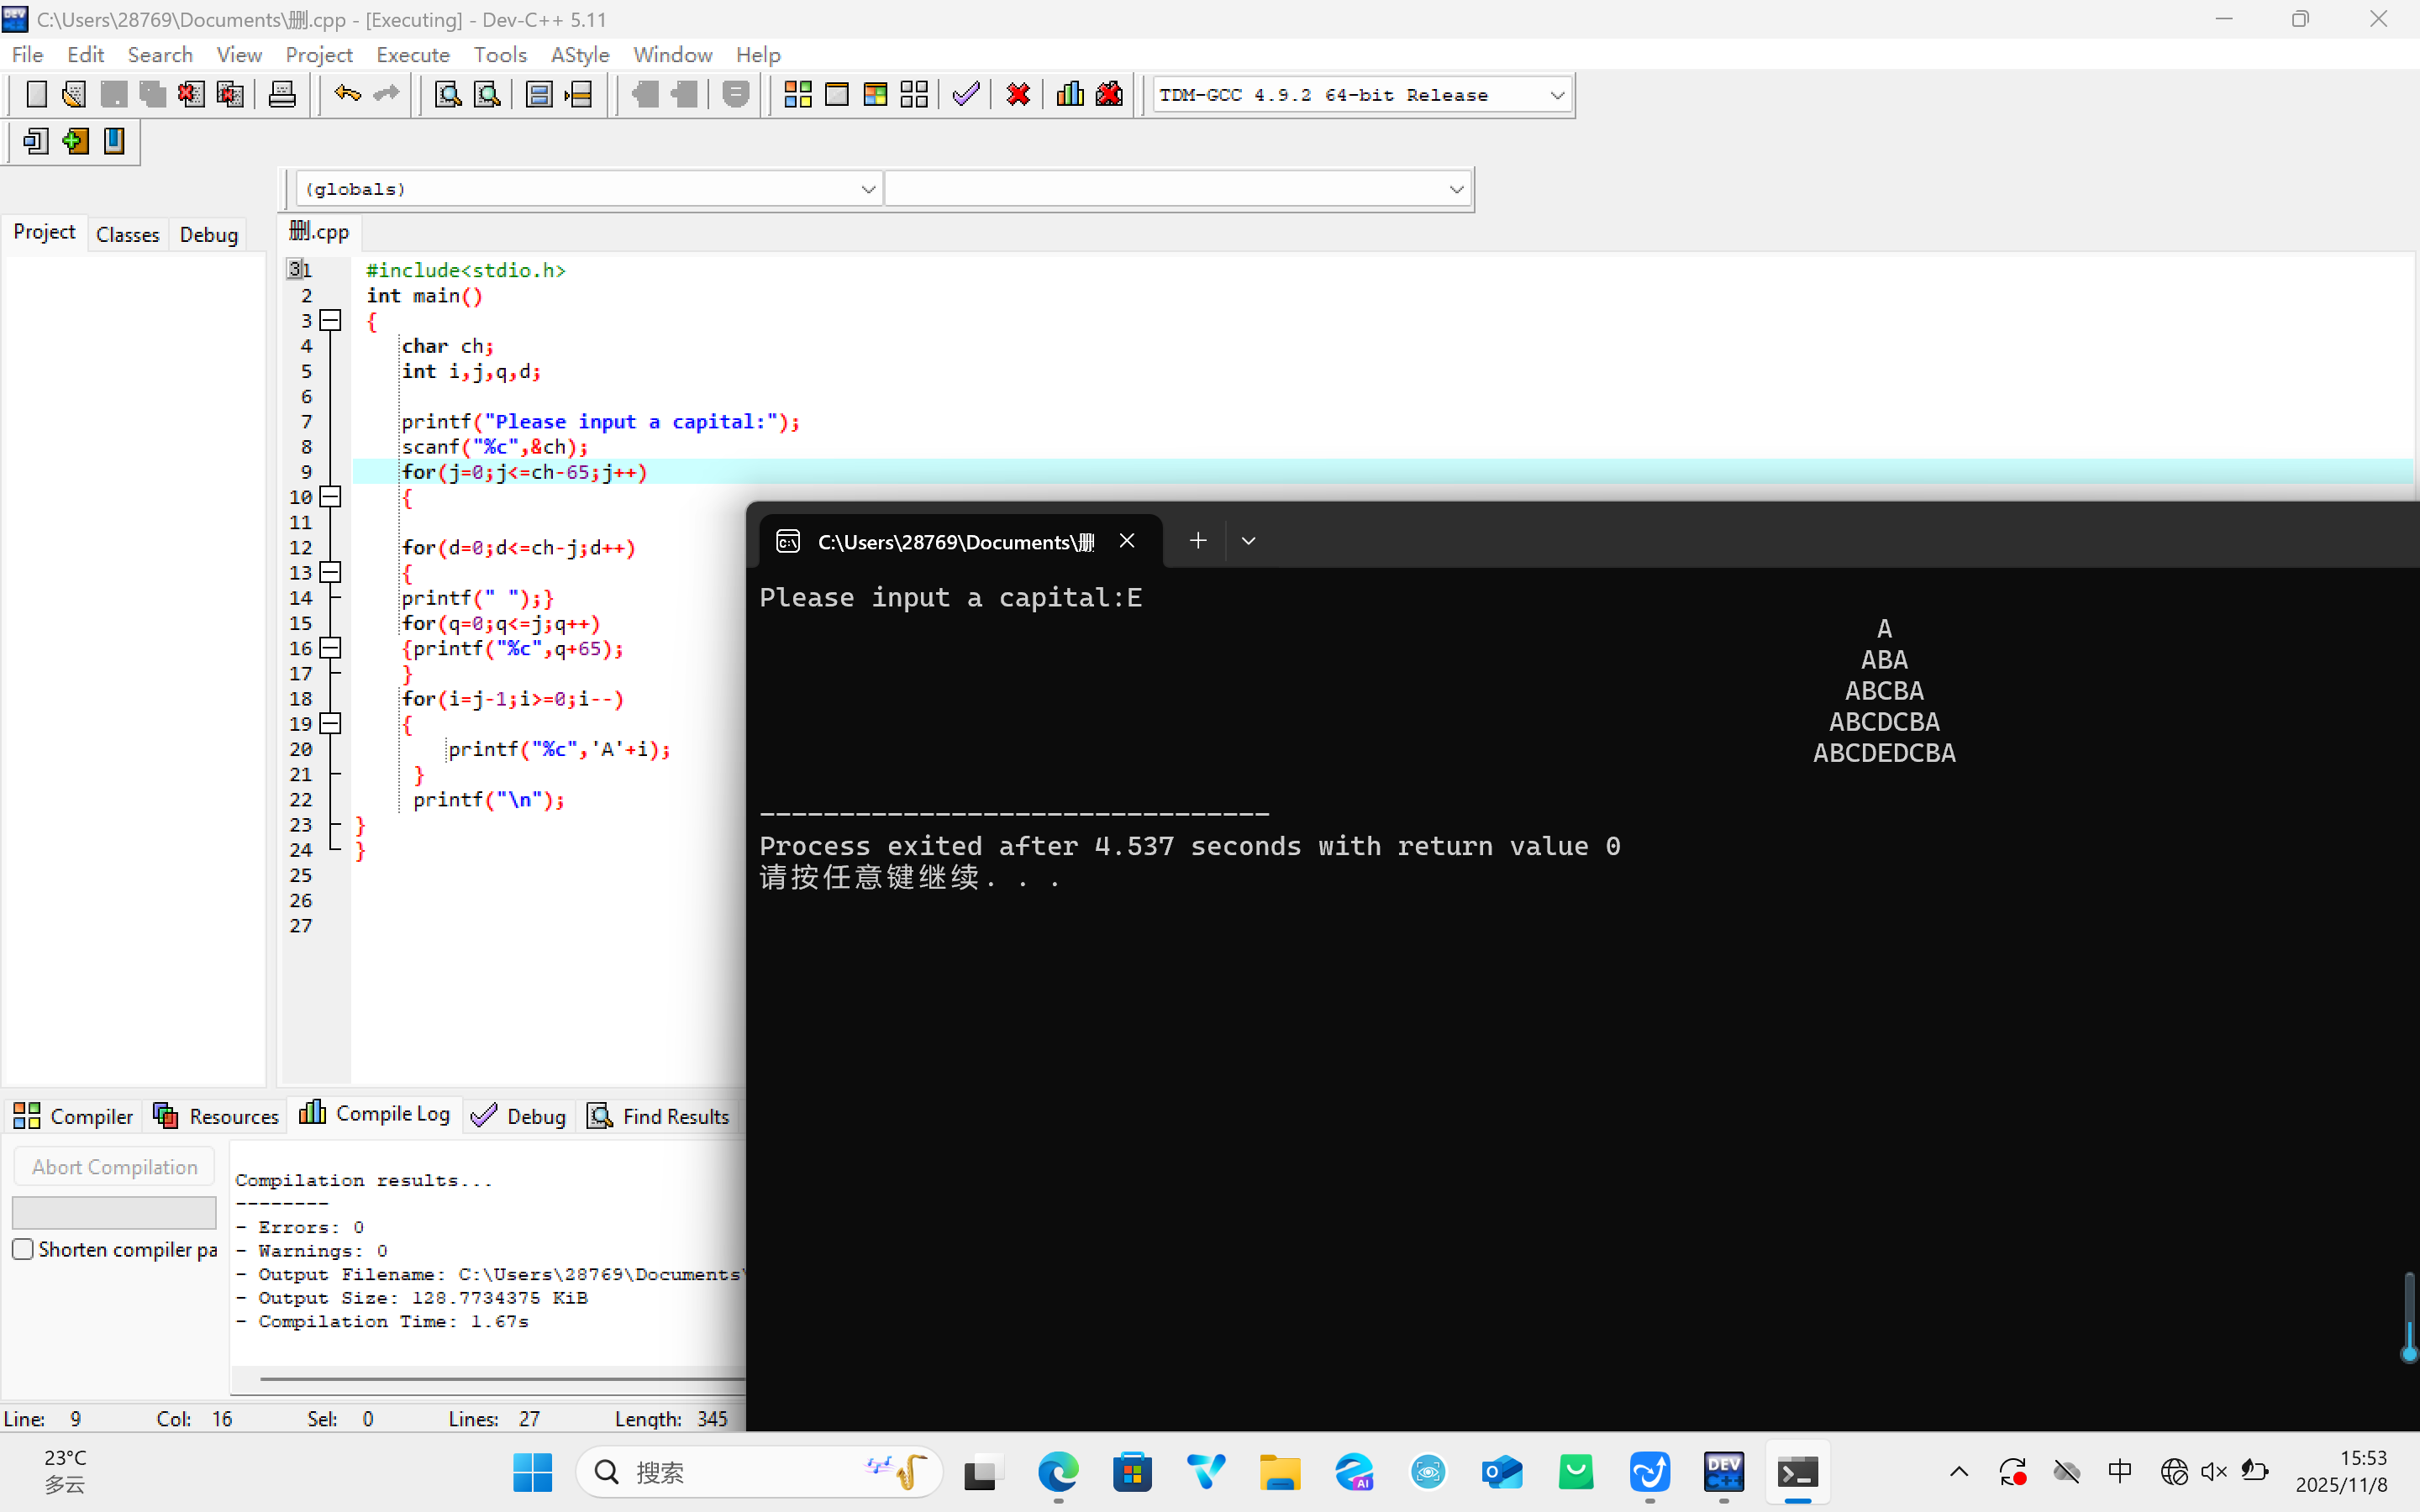Open the TDM-GCC compiler selection dropdown

(x=1556, y=95)
